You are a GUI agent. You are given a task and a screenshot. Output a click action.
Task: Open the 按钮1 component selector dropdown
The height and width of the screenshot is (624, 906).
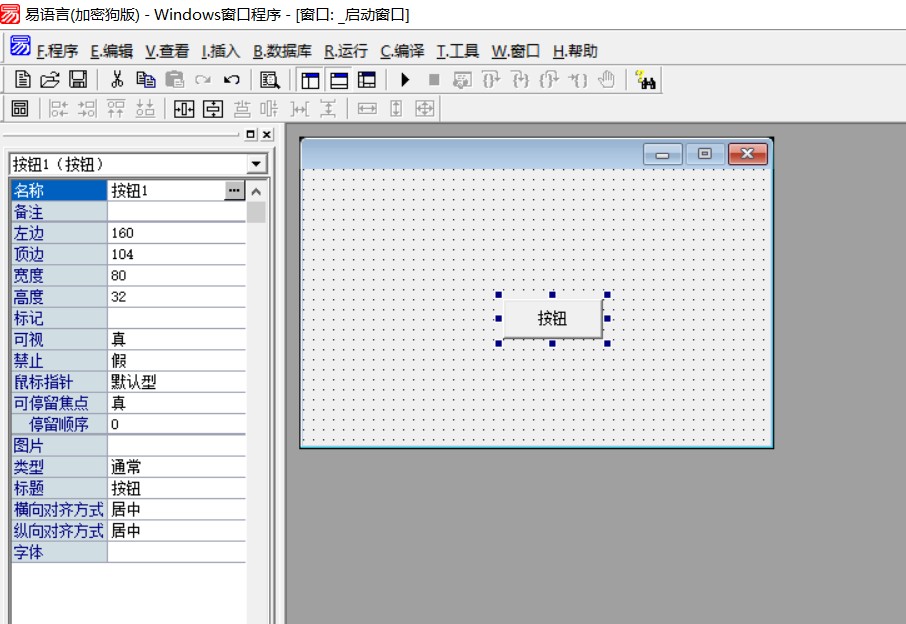click(257, 164)
